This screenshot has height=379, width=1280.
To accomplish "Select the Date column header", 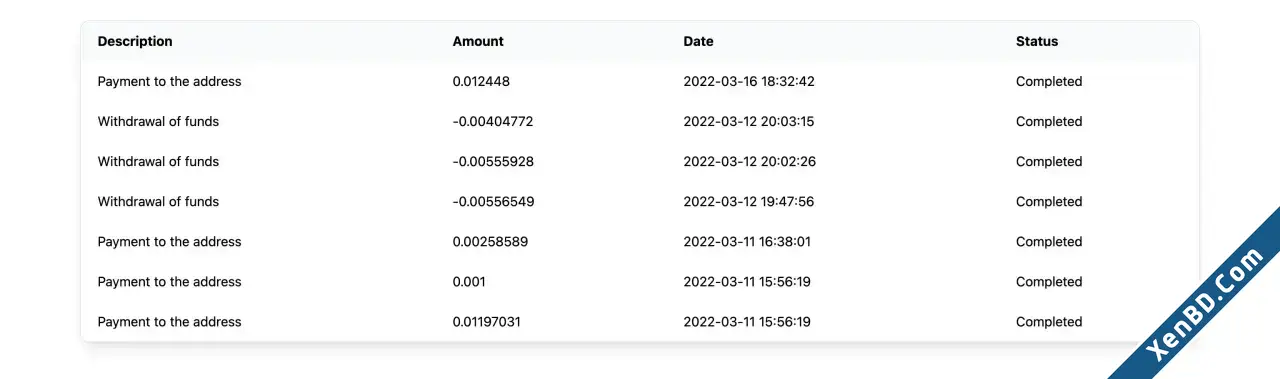I will click(698, 42).
